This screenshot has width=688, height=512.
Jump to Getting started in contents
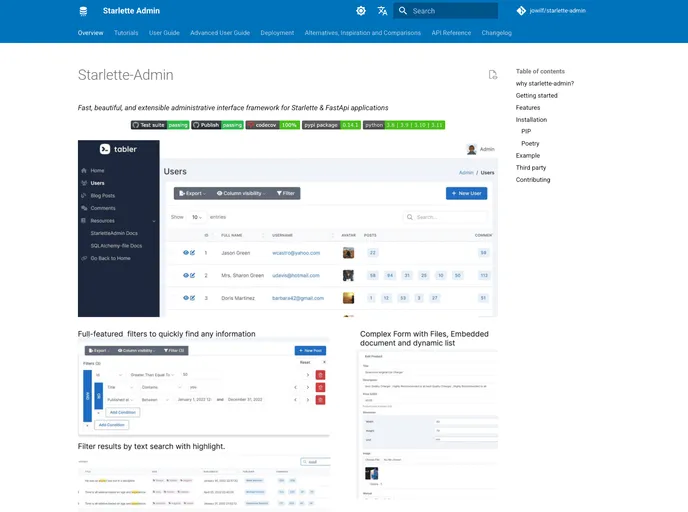click(x=536, y=95)
